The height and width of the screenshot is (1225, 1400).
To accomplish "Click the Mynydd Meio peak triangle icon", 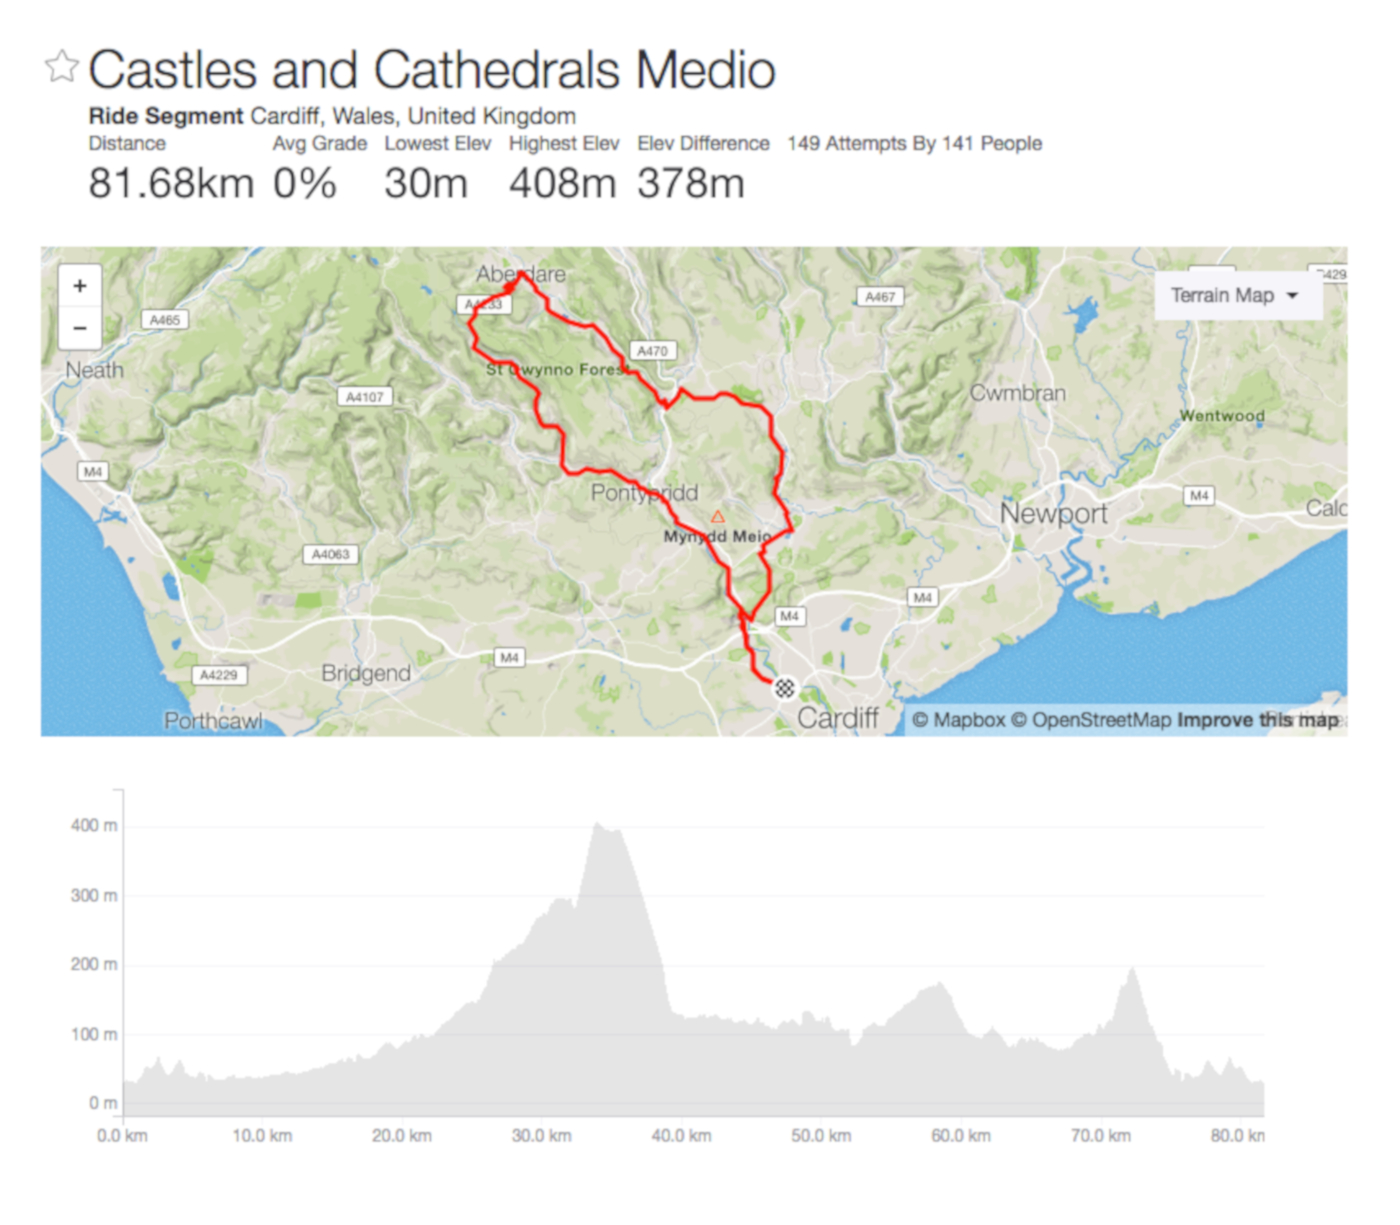I will point(717,517).
